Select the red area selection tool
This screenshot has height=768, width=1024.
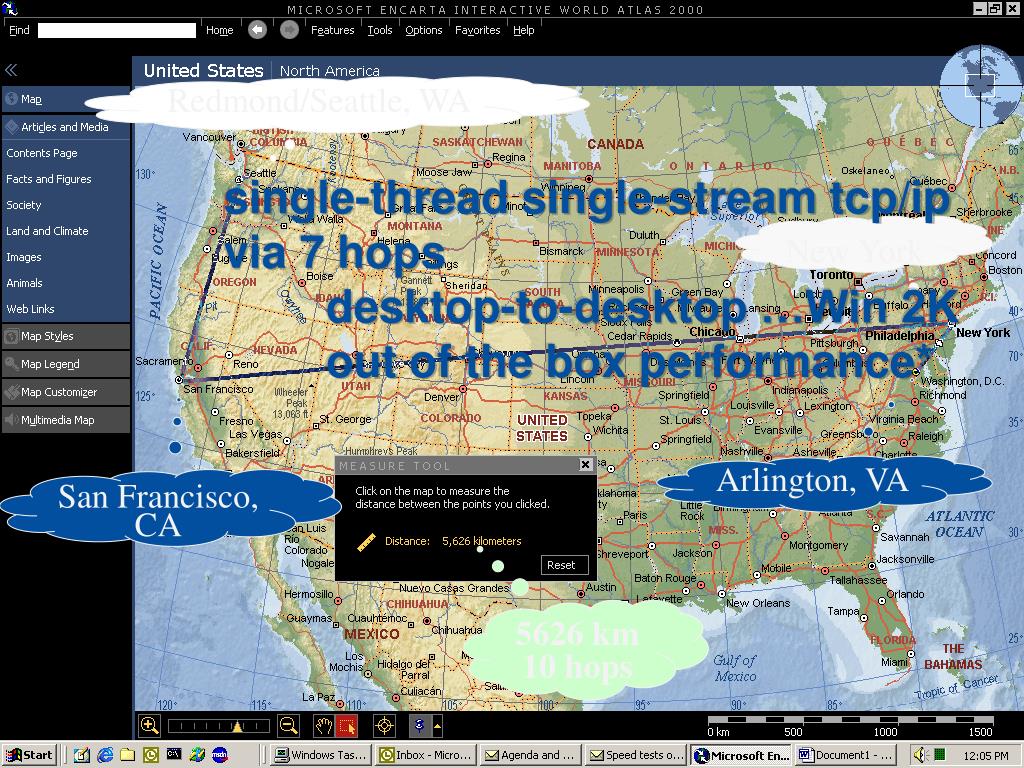point(346,726)
